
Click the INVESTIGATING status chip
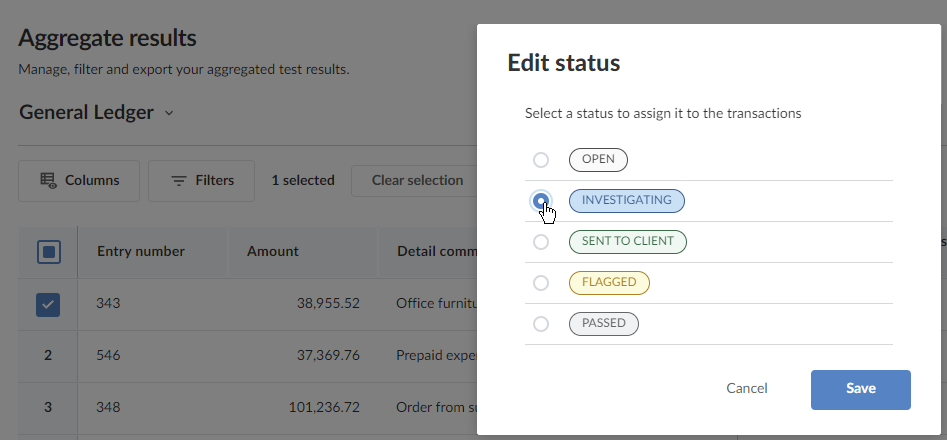[x=626, y=201]
